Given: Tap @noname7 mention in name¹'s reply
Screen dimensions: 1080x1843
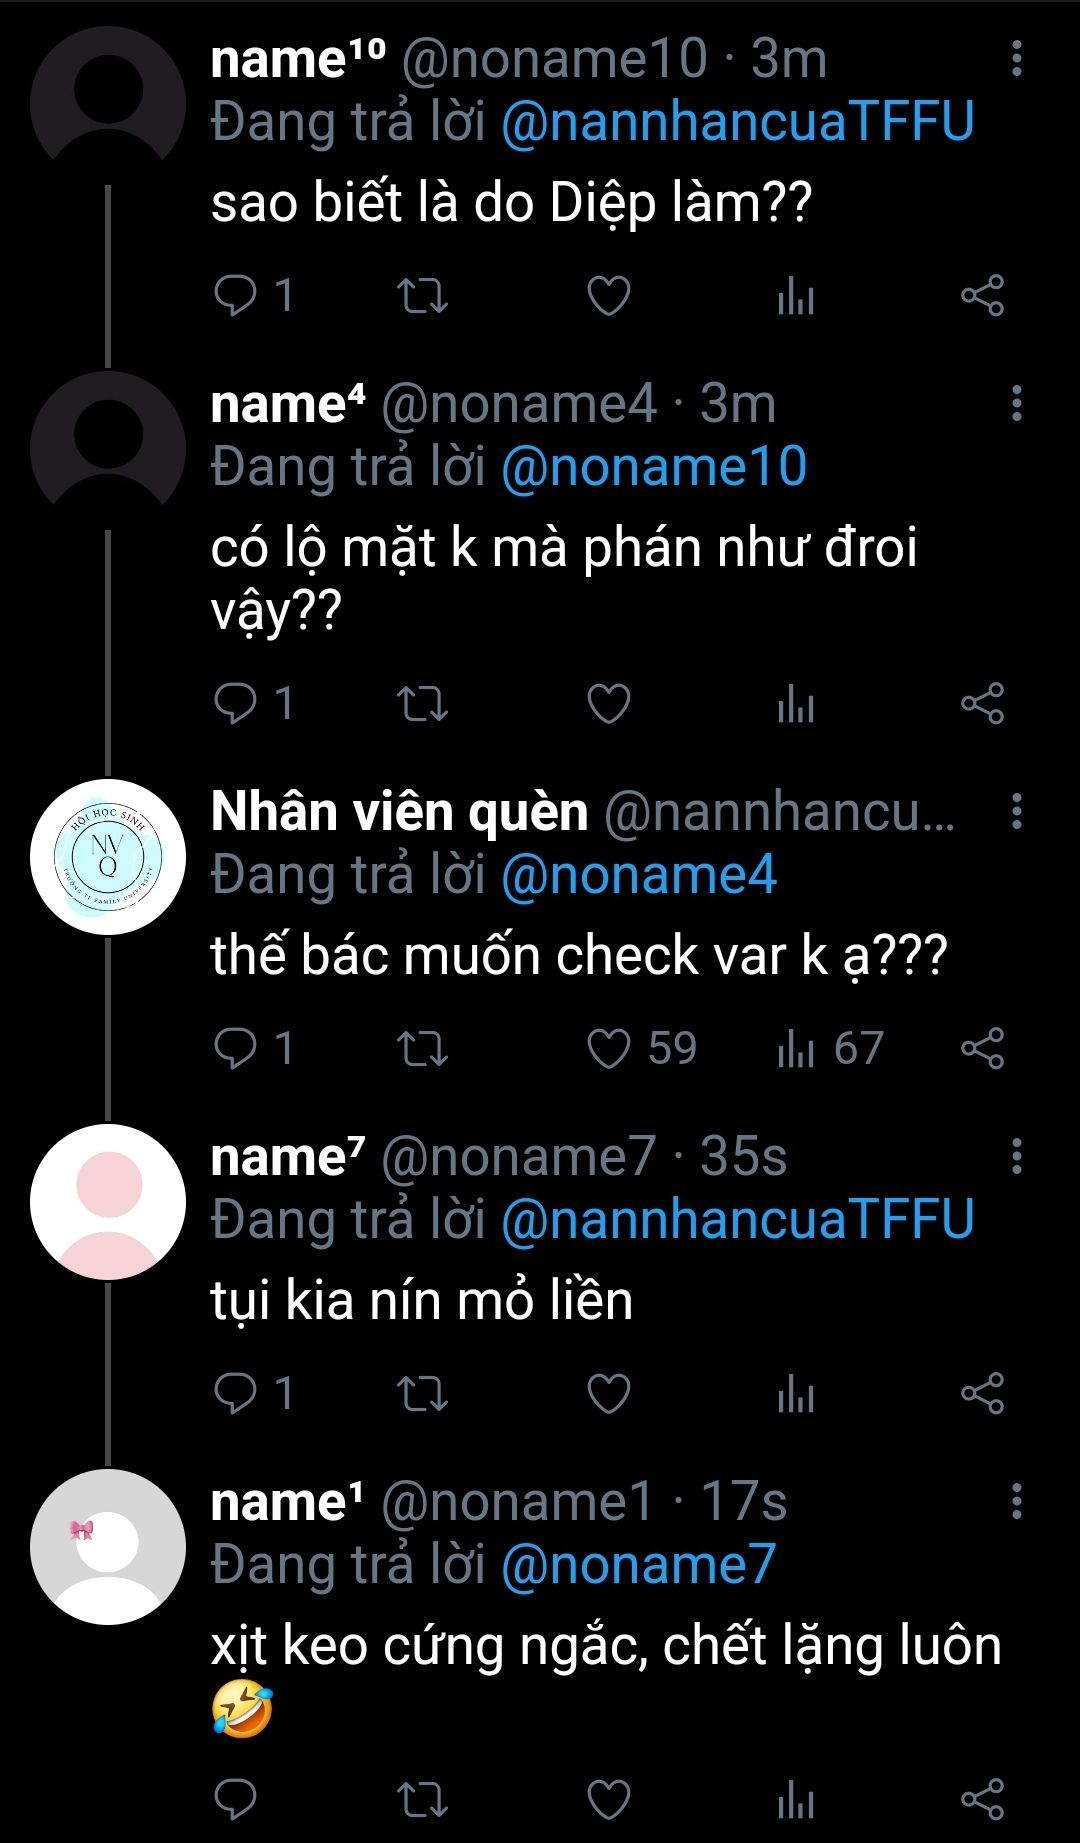Looking at the screenshot, I should coord(638,1565).
